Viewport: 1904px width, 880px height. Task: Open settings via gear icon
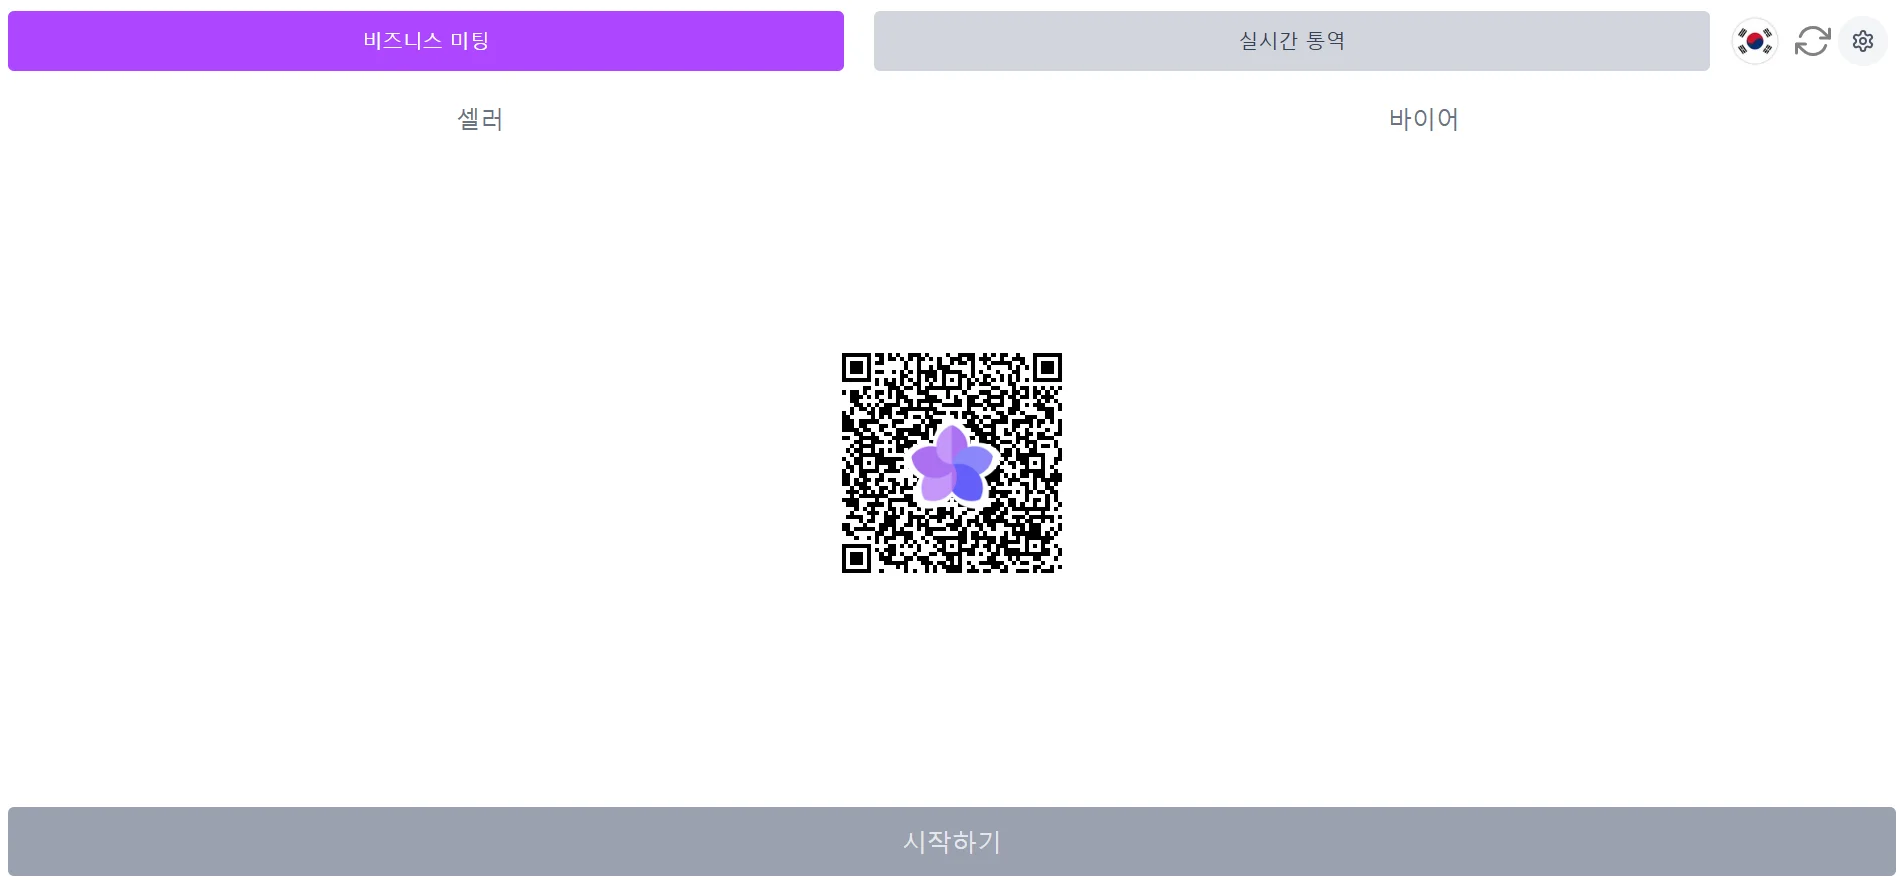point(1862,41)
